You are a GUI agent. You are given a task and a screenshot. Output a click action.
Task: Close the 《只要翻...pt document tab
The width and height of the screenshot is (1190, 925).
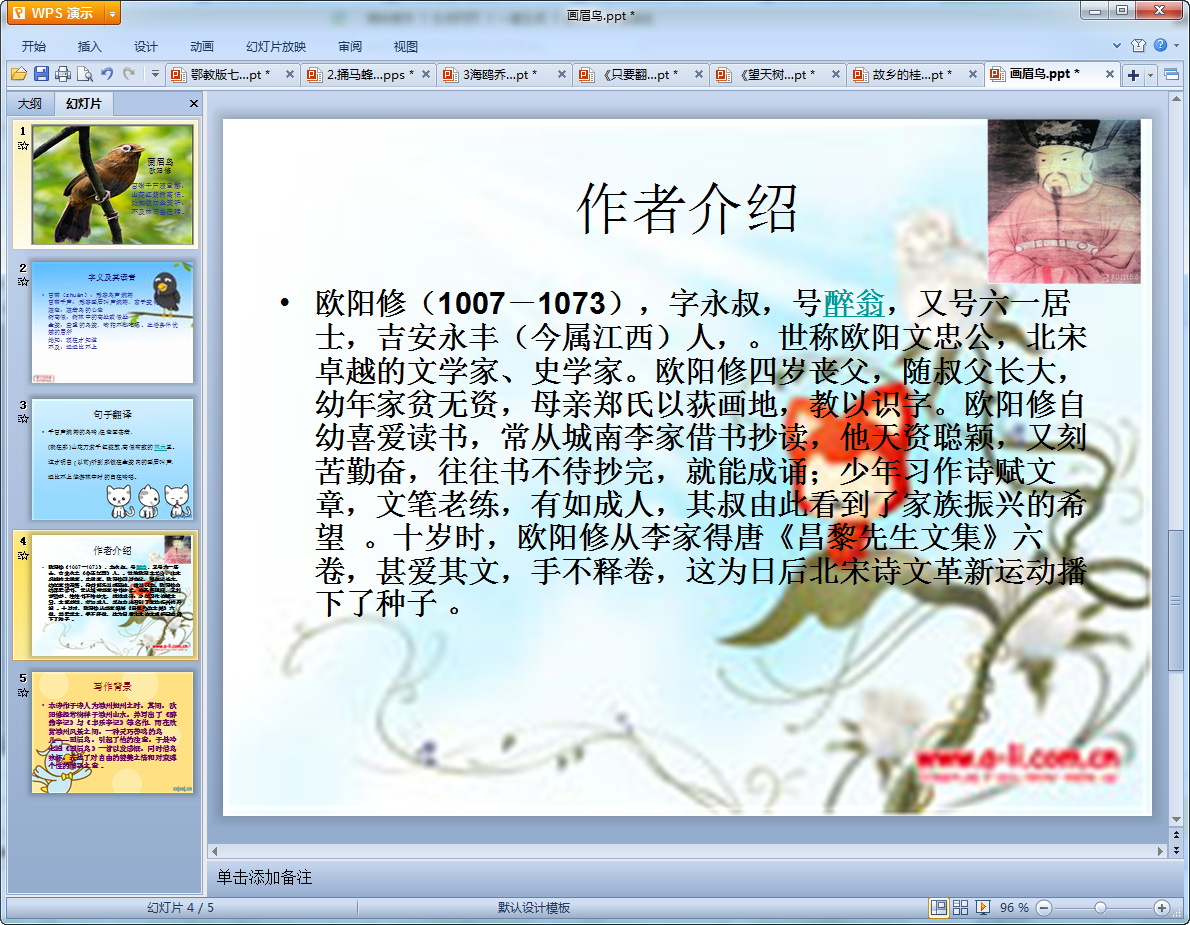coord(699,74)
